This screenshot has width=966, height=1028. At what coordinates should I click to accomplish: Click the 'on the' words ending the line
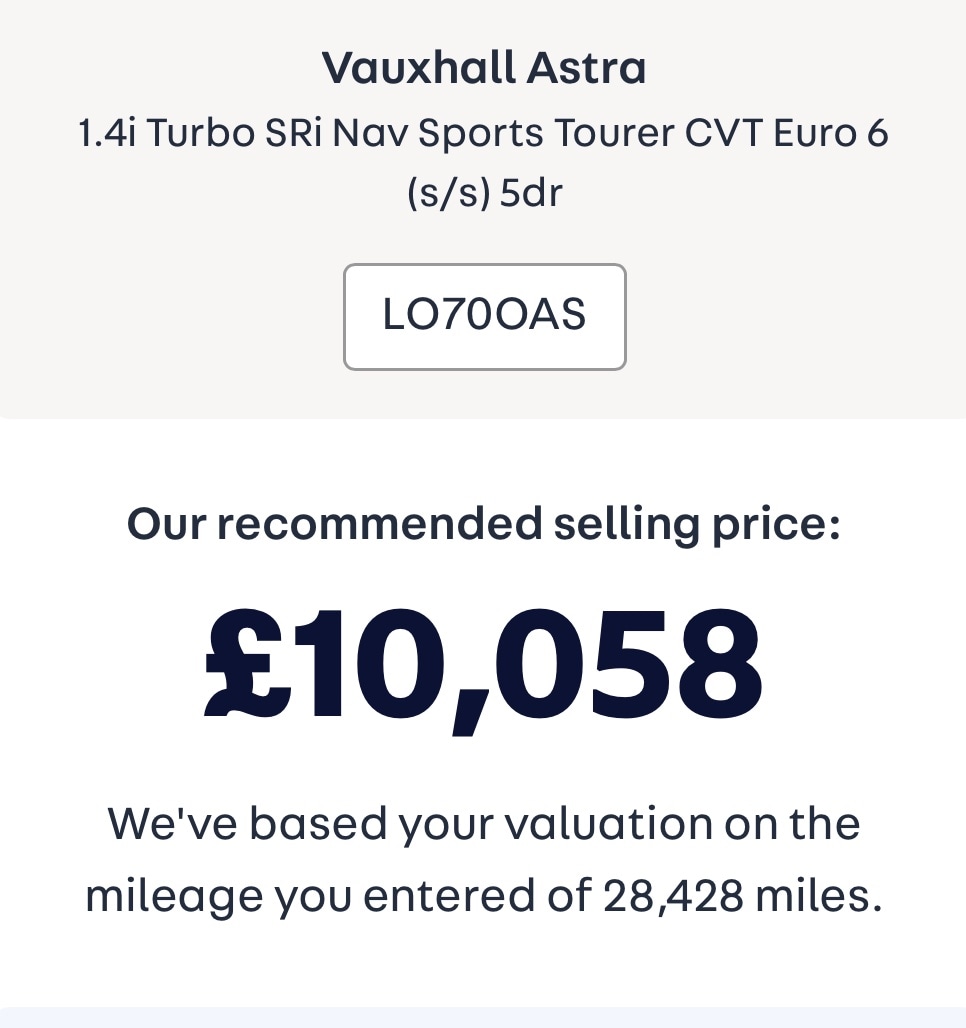[792, 823]
